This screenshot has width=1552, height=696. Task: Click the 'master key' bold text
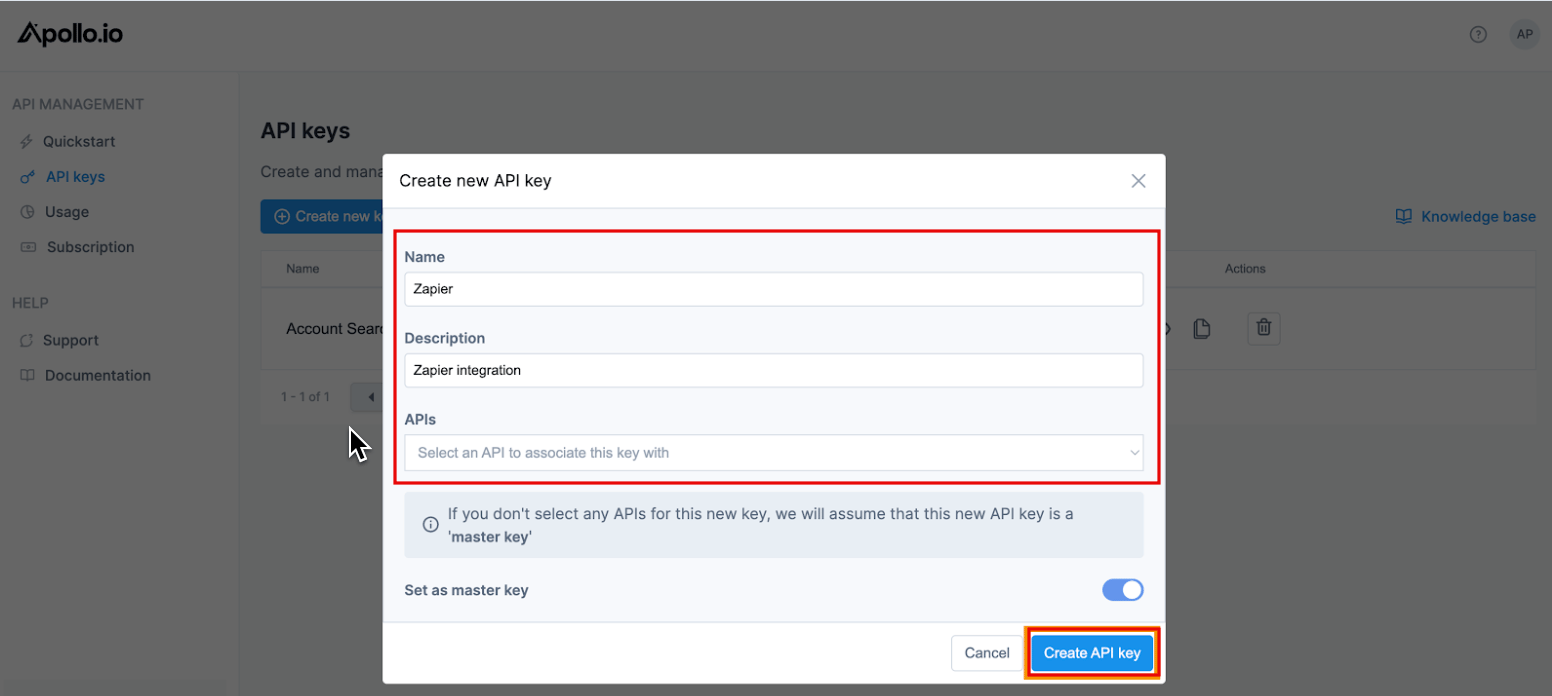pyautogui.click(x=490, y=536)
